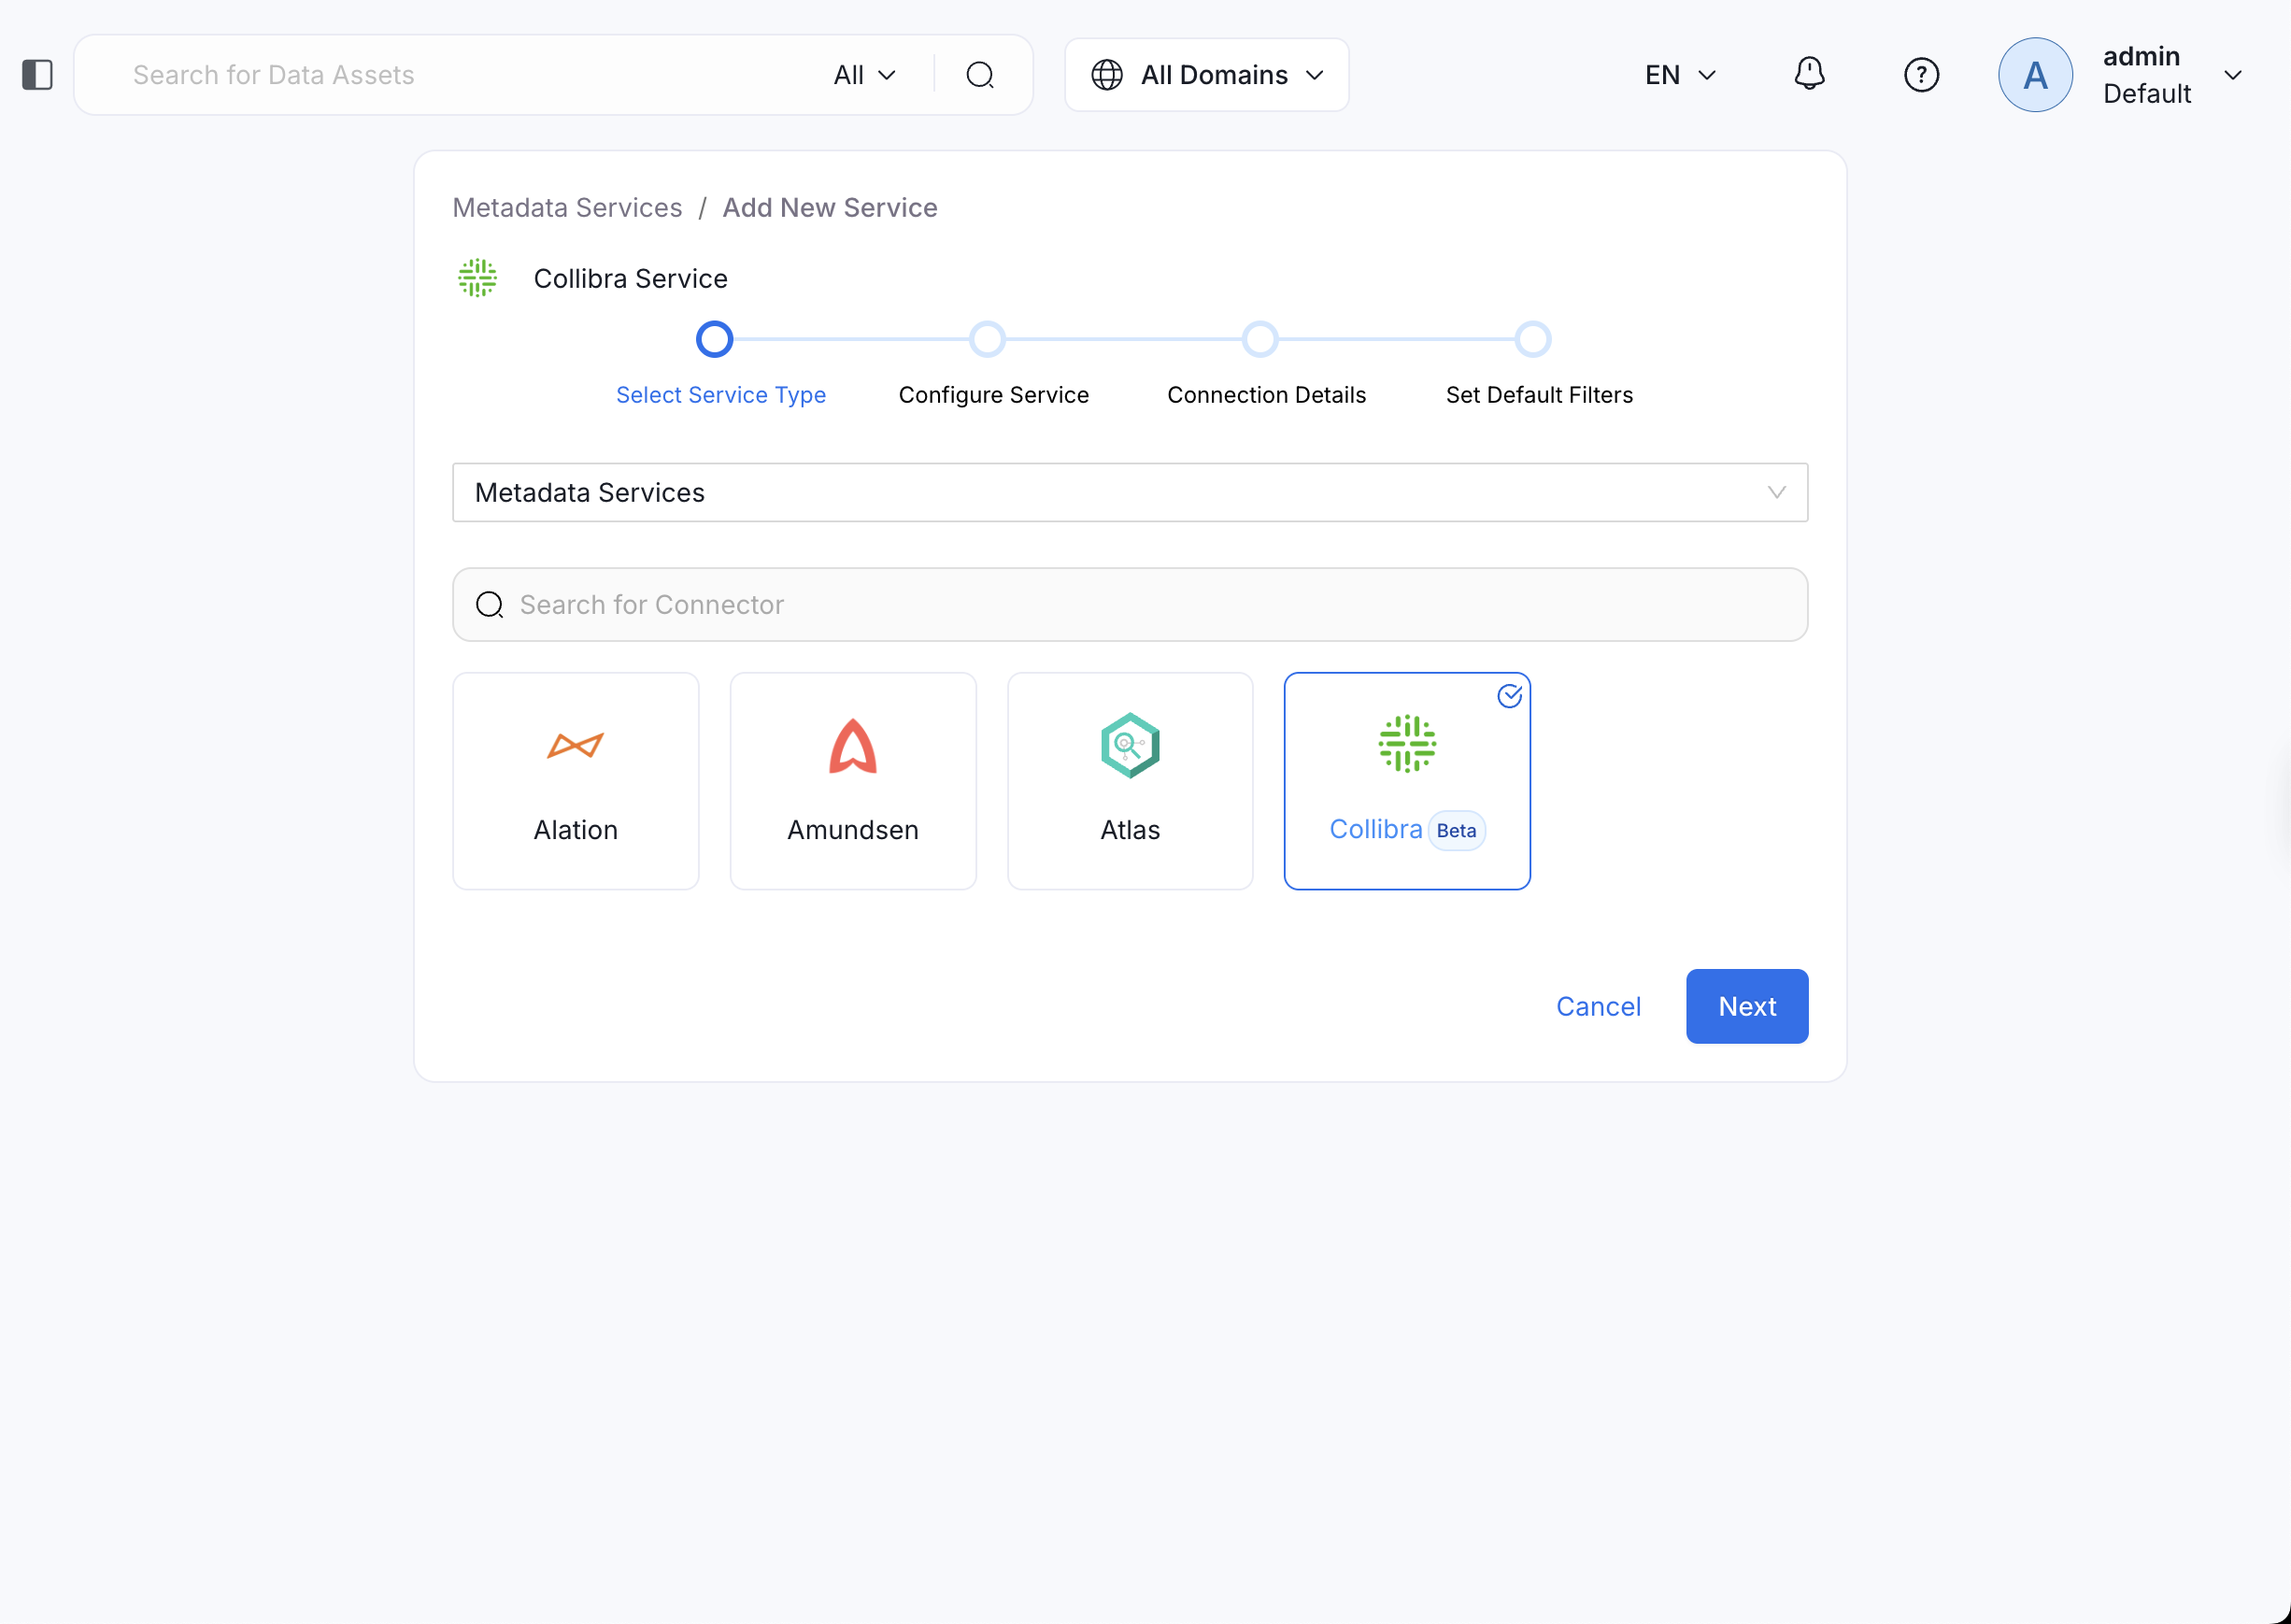
Task: Click the Connection Details step label
Action: (1266, 395)
